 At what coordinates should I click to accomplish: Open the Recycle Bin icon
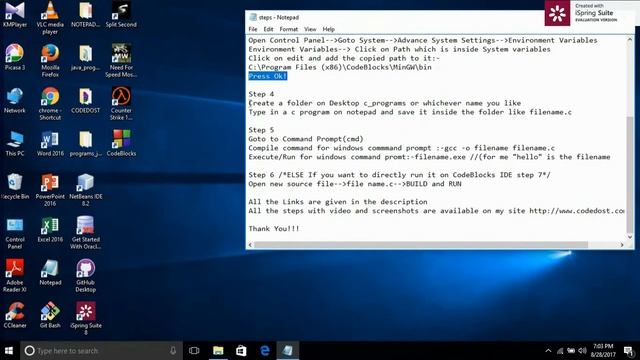(15, 186)
